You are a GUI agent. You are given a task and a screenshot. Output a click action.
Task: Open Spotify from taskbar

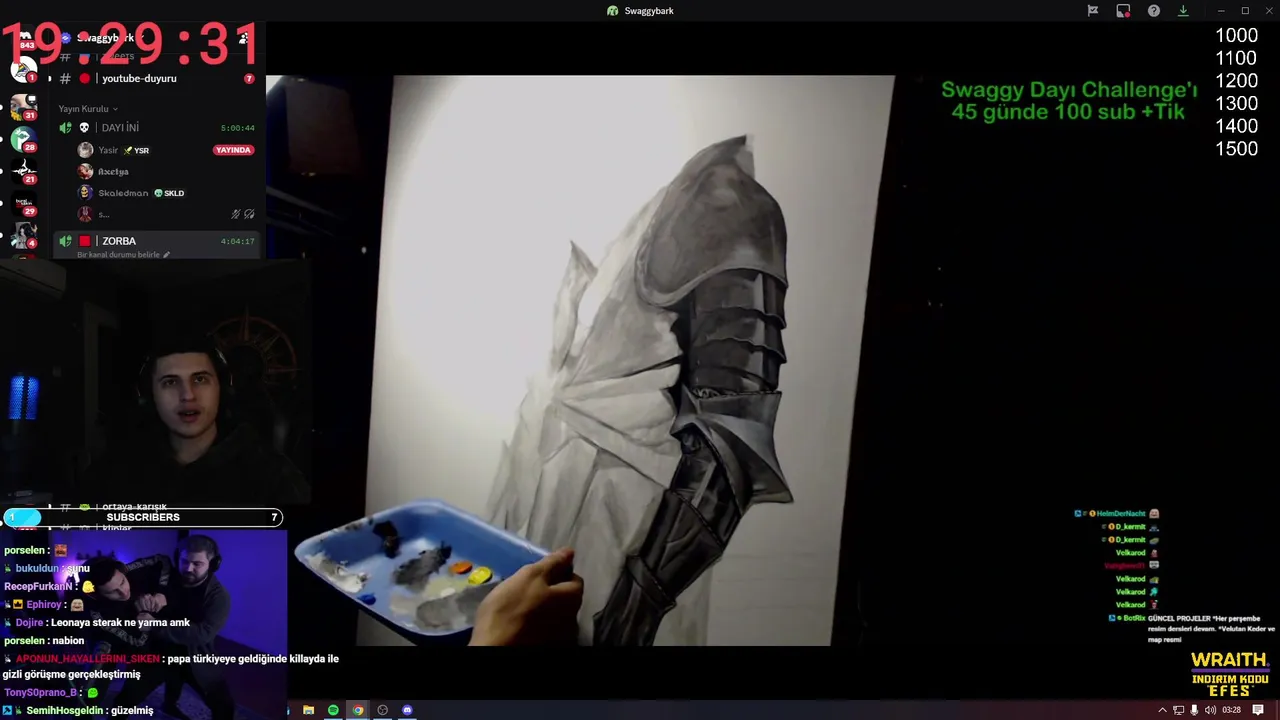[333, 710]
